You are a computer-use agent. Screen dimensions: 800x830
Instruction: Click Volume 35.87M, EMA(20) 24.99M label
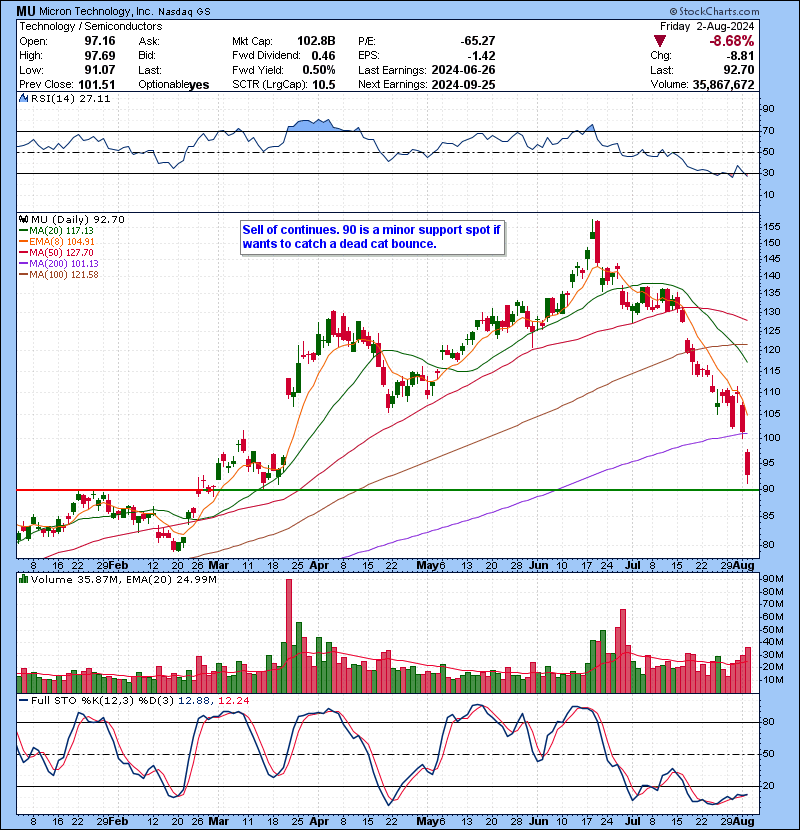[123, 579]
